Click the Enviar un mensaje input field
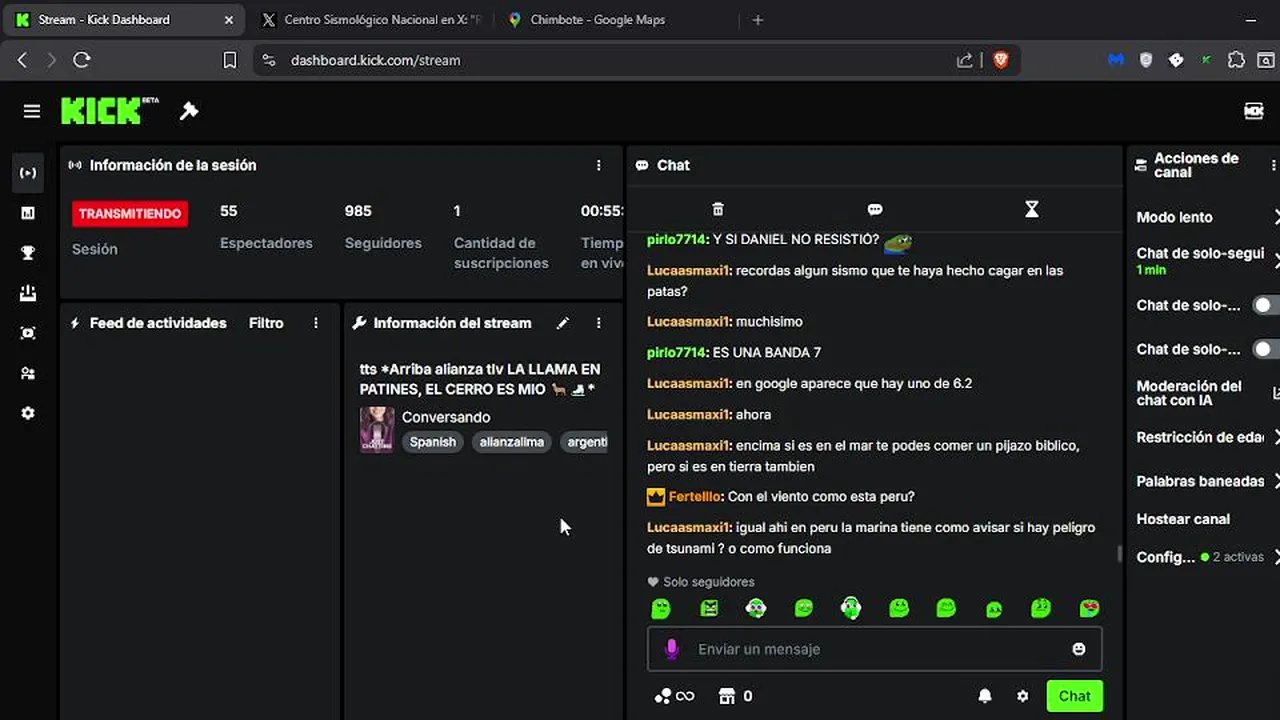1280x720 pixels. click(x=875, y=649)
